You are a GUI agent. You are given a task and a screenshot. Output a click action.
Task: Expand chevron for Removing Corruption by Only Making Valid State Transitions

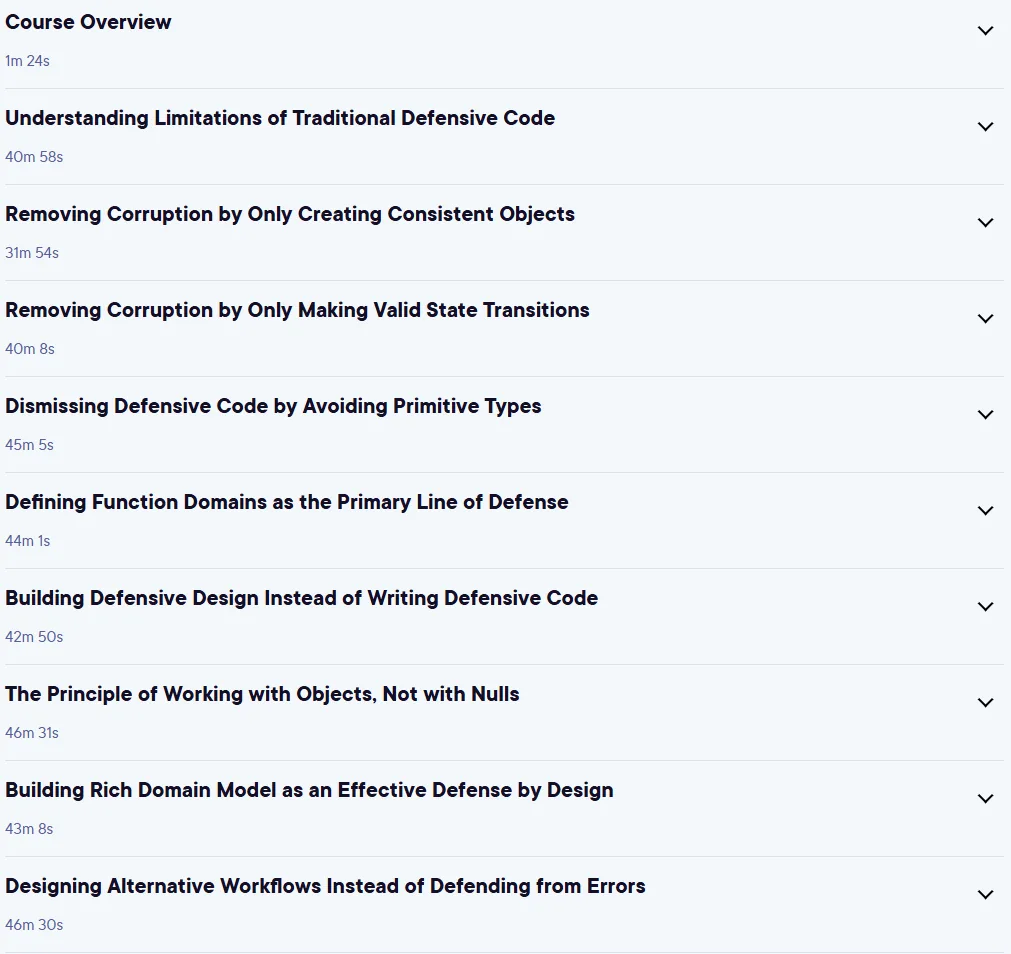(x=985, y=318)
